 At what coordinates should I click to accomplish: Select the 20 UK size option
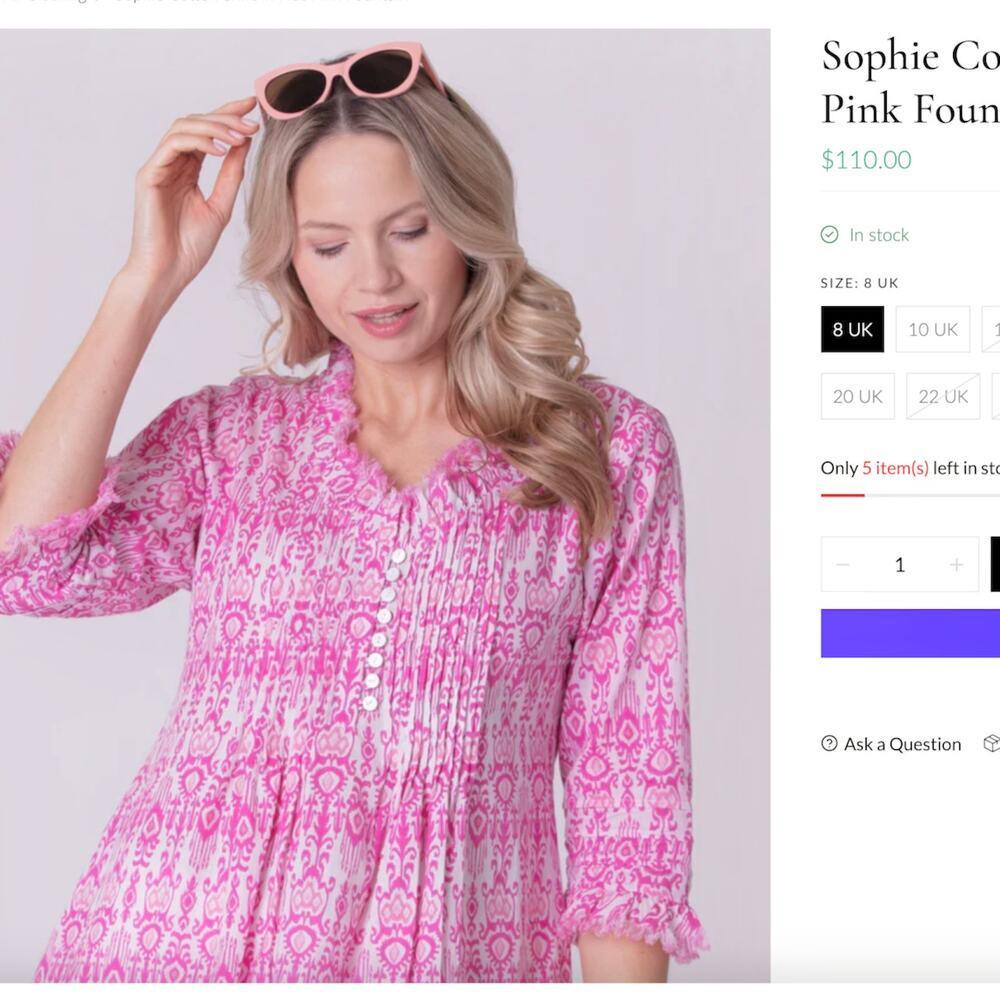(857, 396)
